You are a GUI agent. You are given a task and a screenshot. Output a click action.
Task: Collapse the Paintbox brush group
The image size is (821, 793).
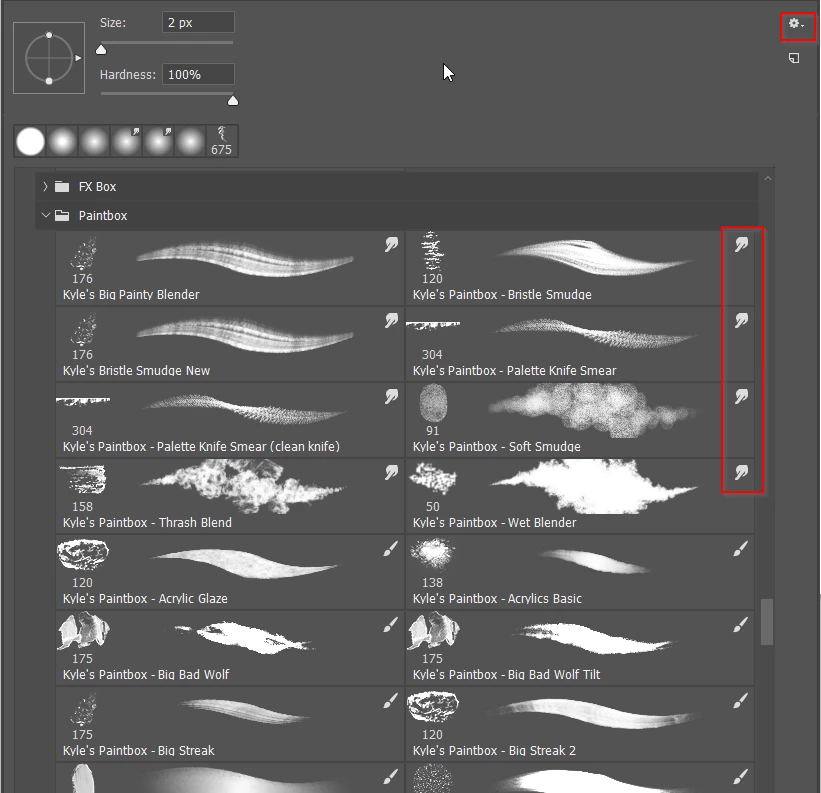pos(46,215)
